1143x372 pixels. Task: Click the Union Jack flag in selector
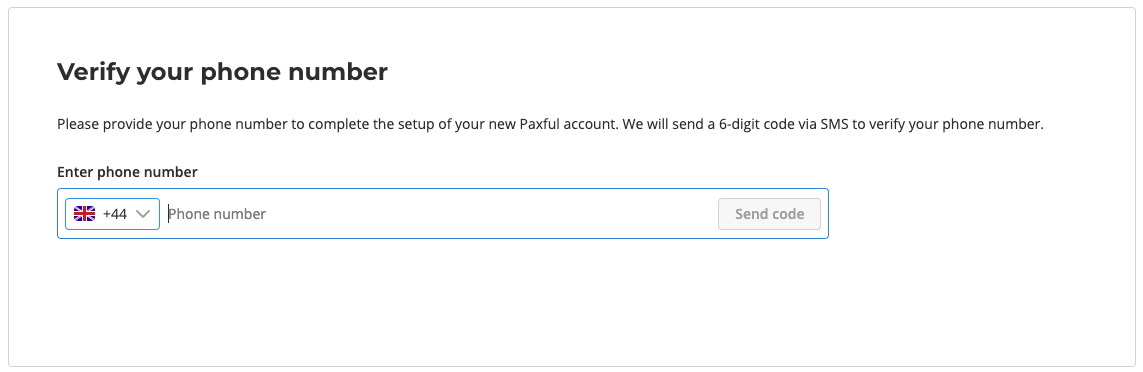(85, 214)
